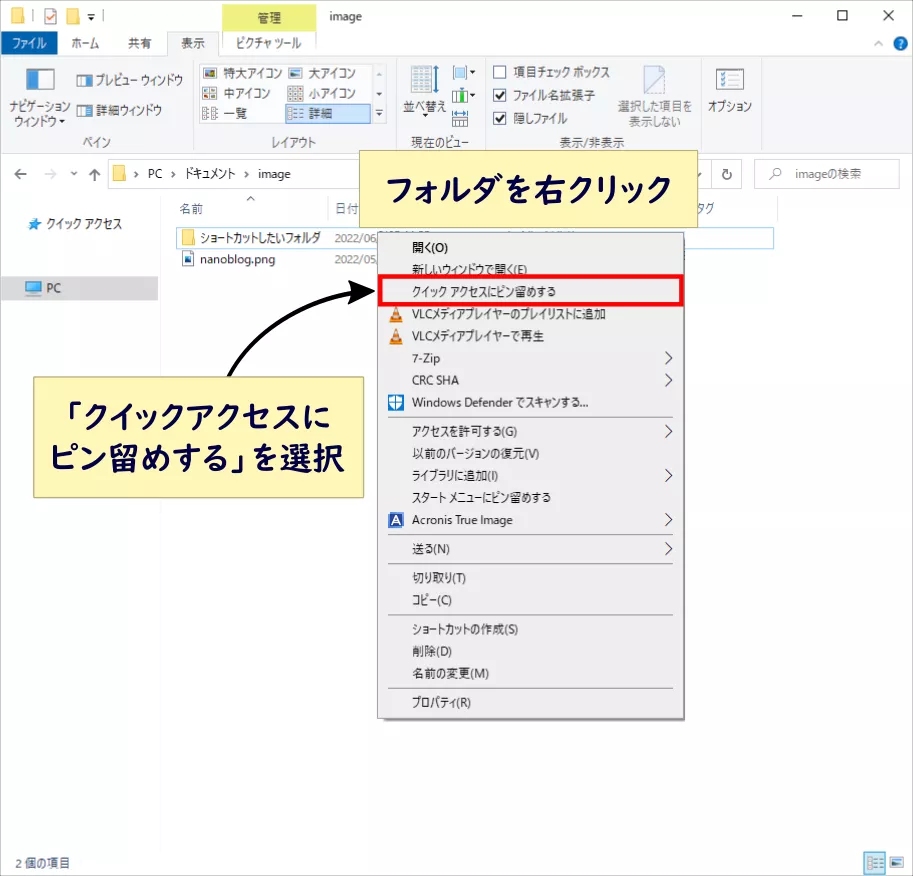913x876 pixels.
Task: Click the Name column header
Action: 250,209
